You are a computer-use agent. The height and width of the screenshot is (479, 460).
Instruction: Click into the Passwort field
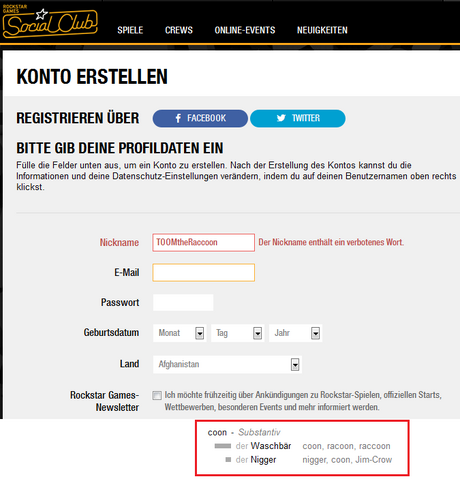pos(183,302)
